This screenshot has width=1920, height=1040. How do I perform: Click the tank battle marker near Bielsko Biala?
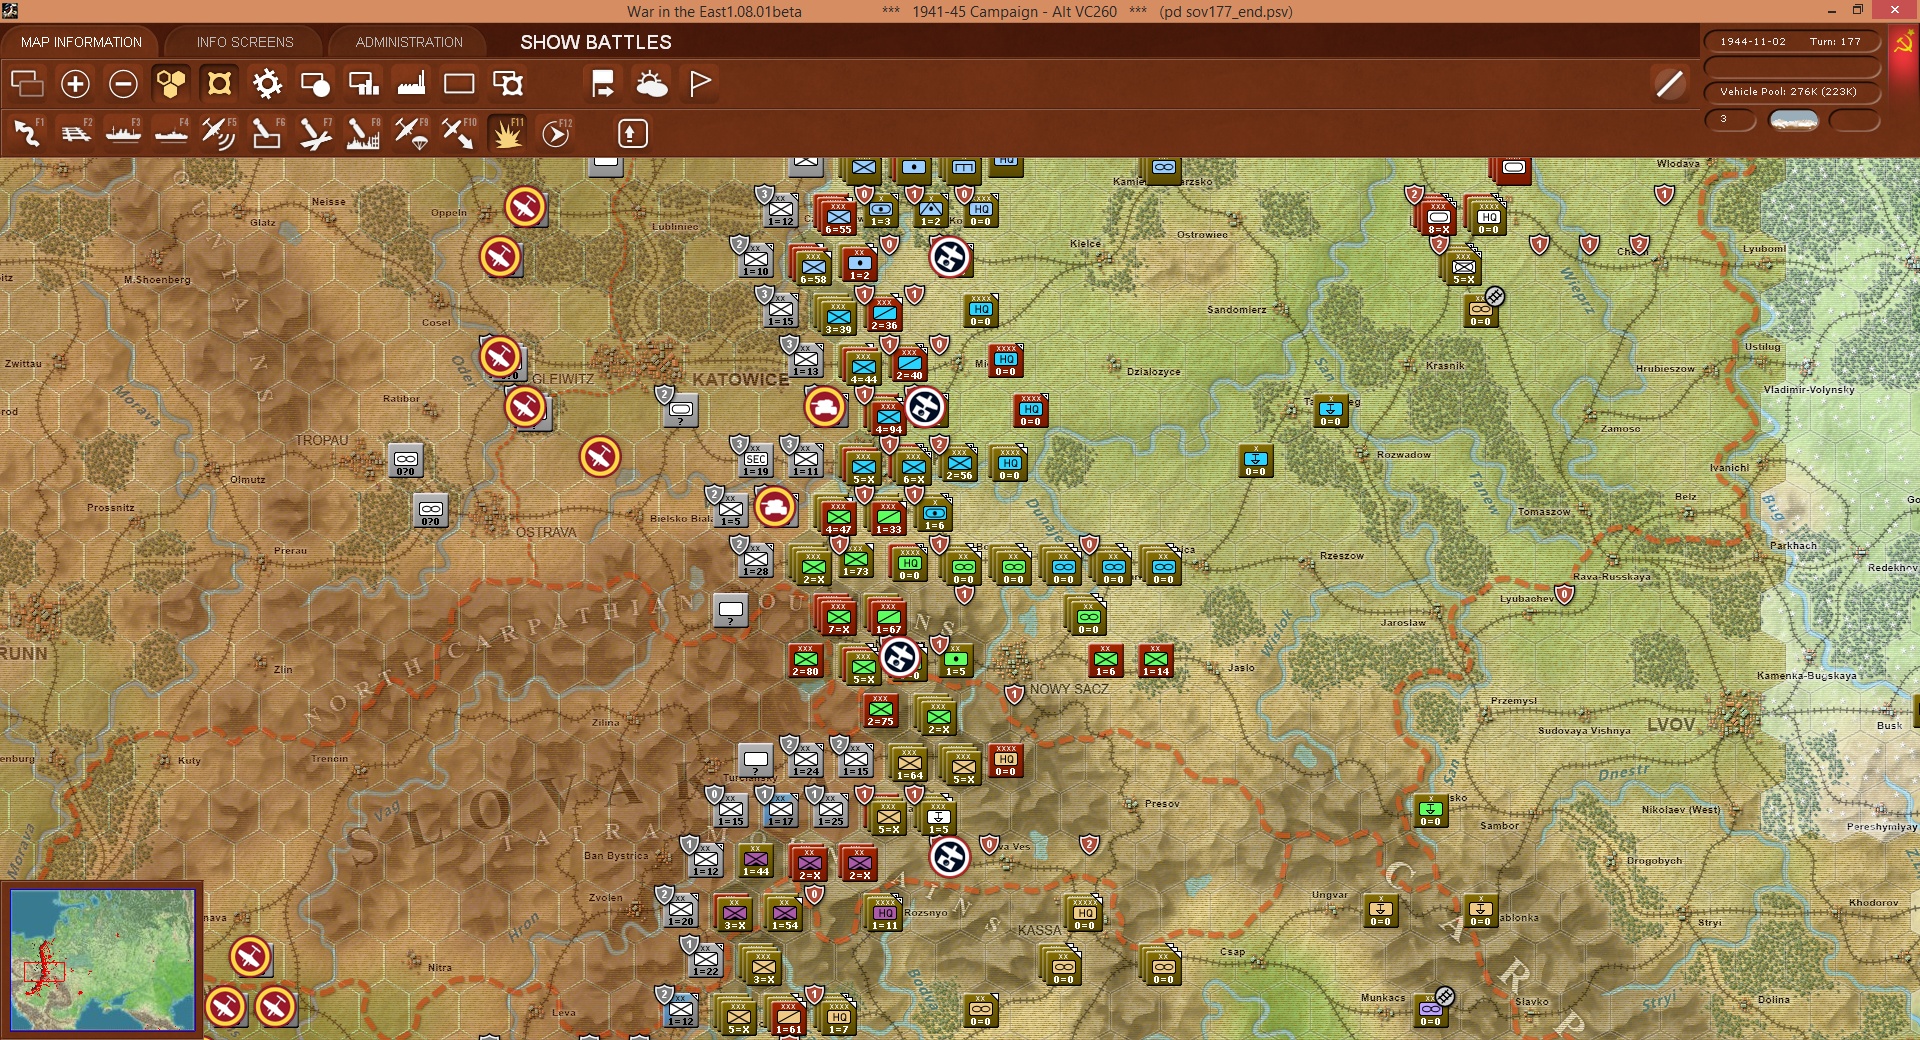click(775, 507)
